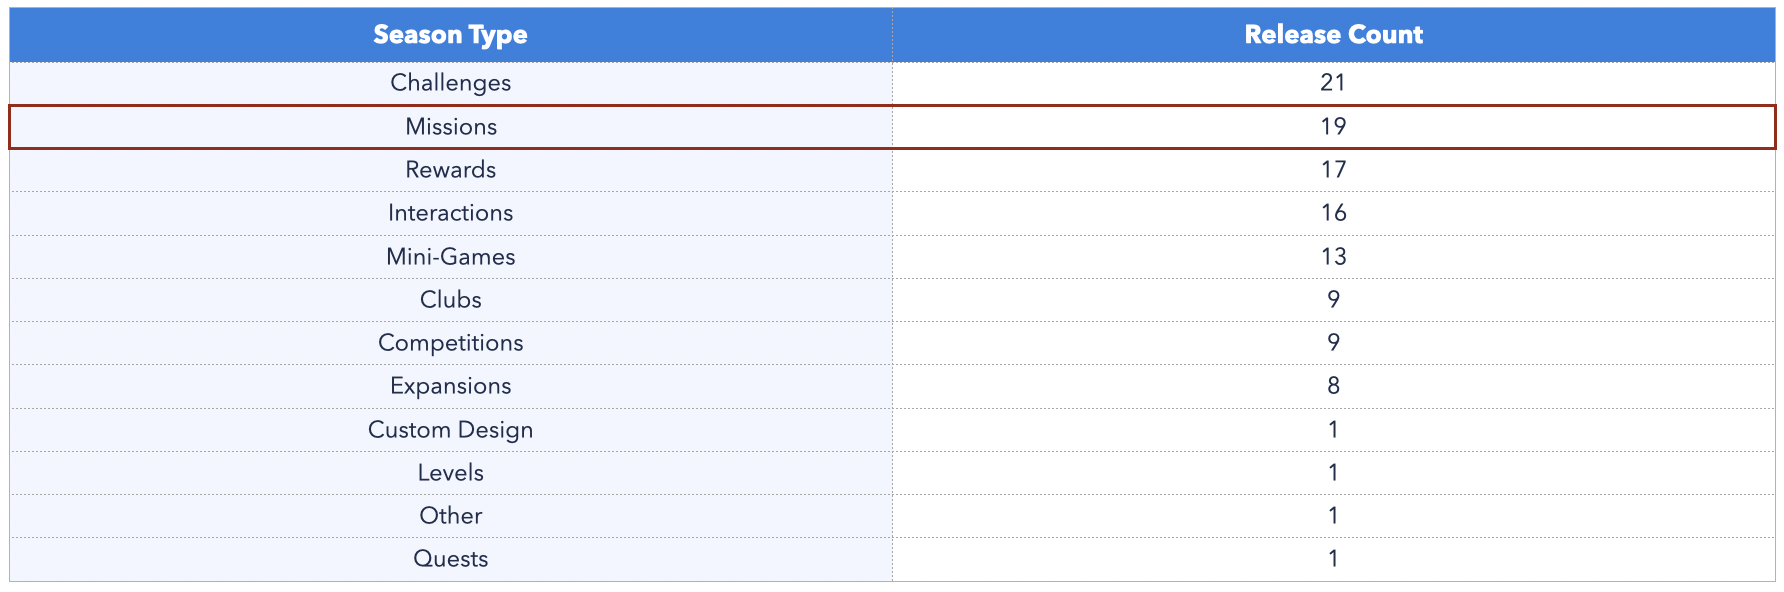Select the Challenges cell
Screen dimensions: 1784x592
[451, 83]
